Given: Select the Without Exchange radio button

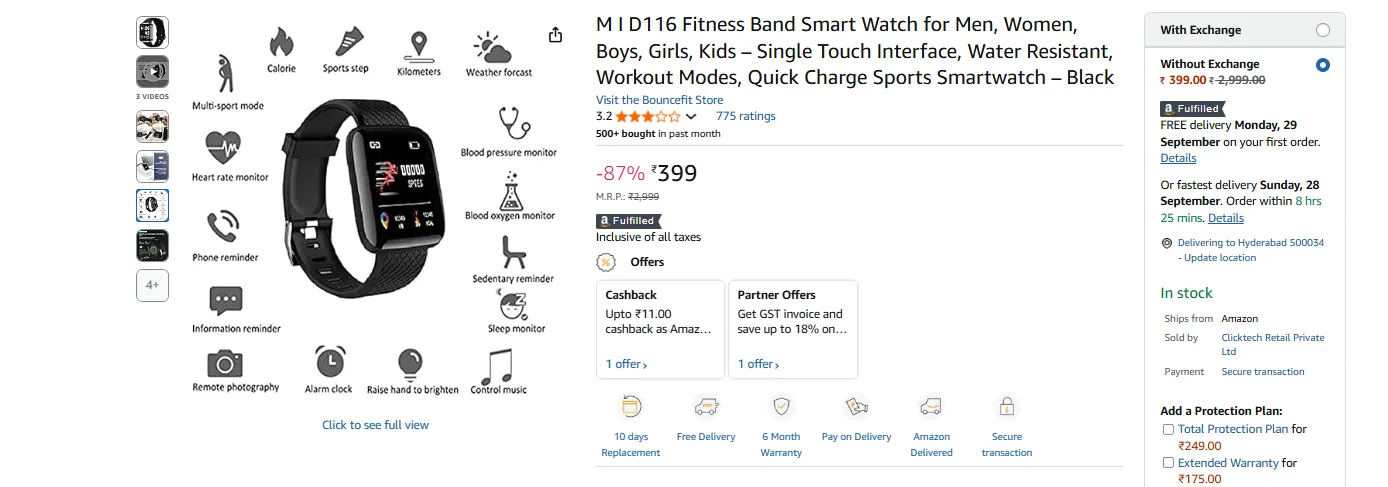Looking at the screenshot, I should pos(1323,65).
